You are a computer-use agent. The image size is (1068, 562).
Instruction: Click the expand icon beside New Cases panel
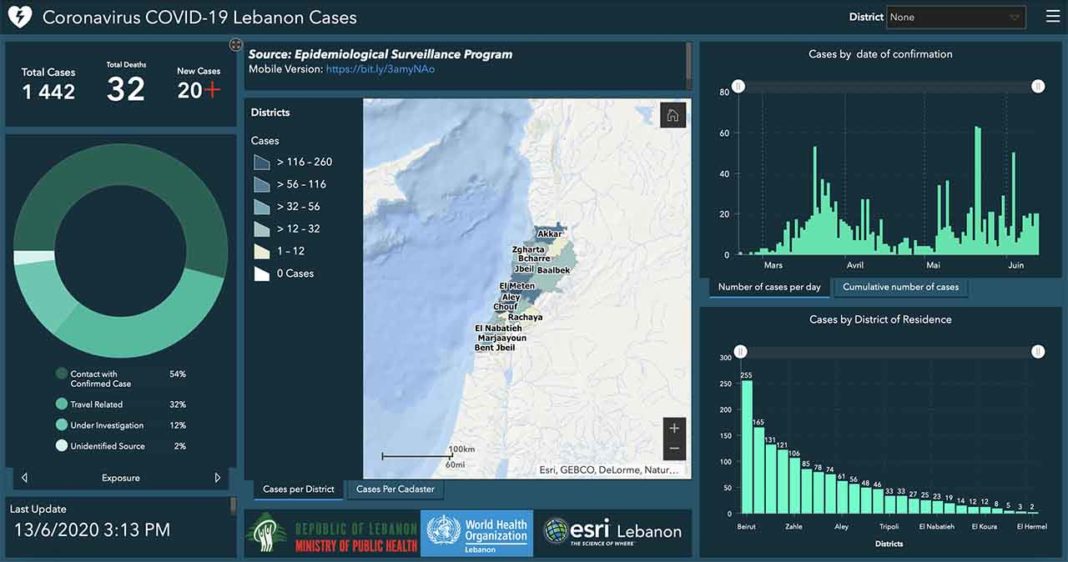pyautogui.click(x=236, y=45)
